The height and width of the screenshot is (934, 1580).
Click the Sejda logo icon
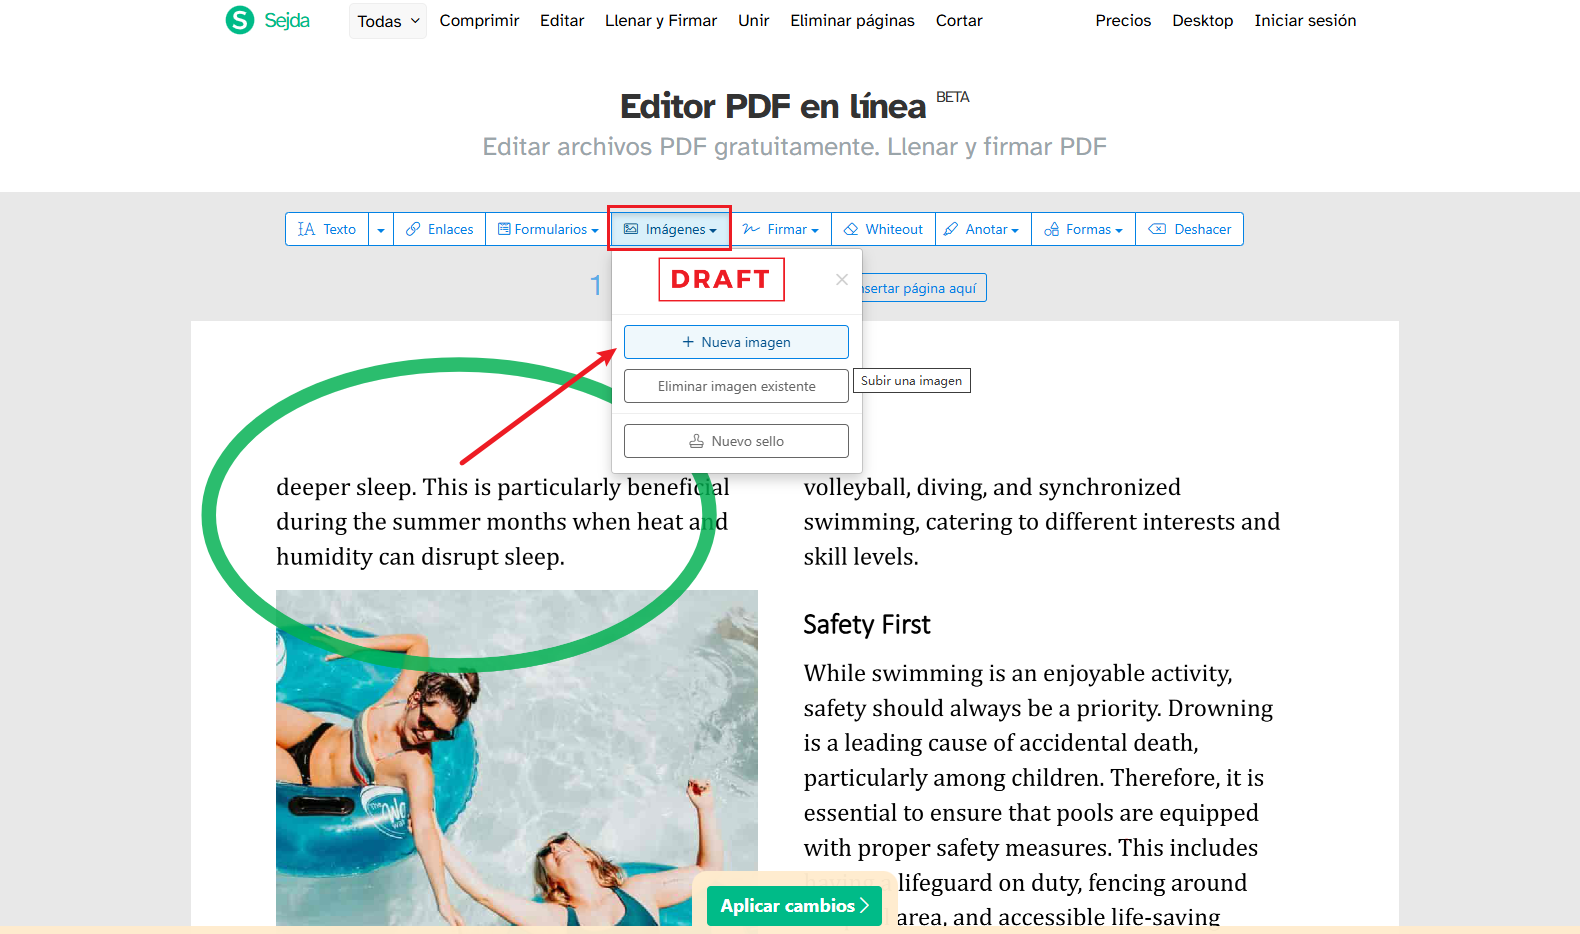click(240, 20)
